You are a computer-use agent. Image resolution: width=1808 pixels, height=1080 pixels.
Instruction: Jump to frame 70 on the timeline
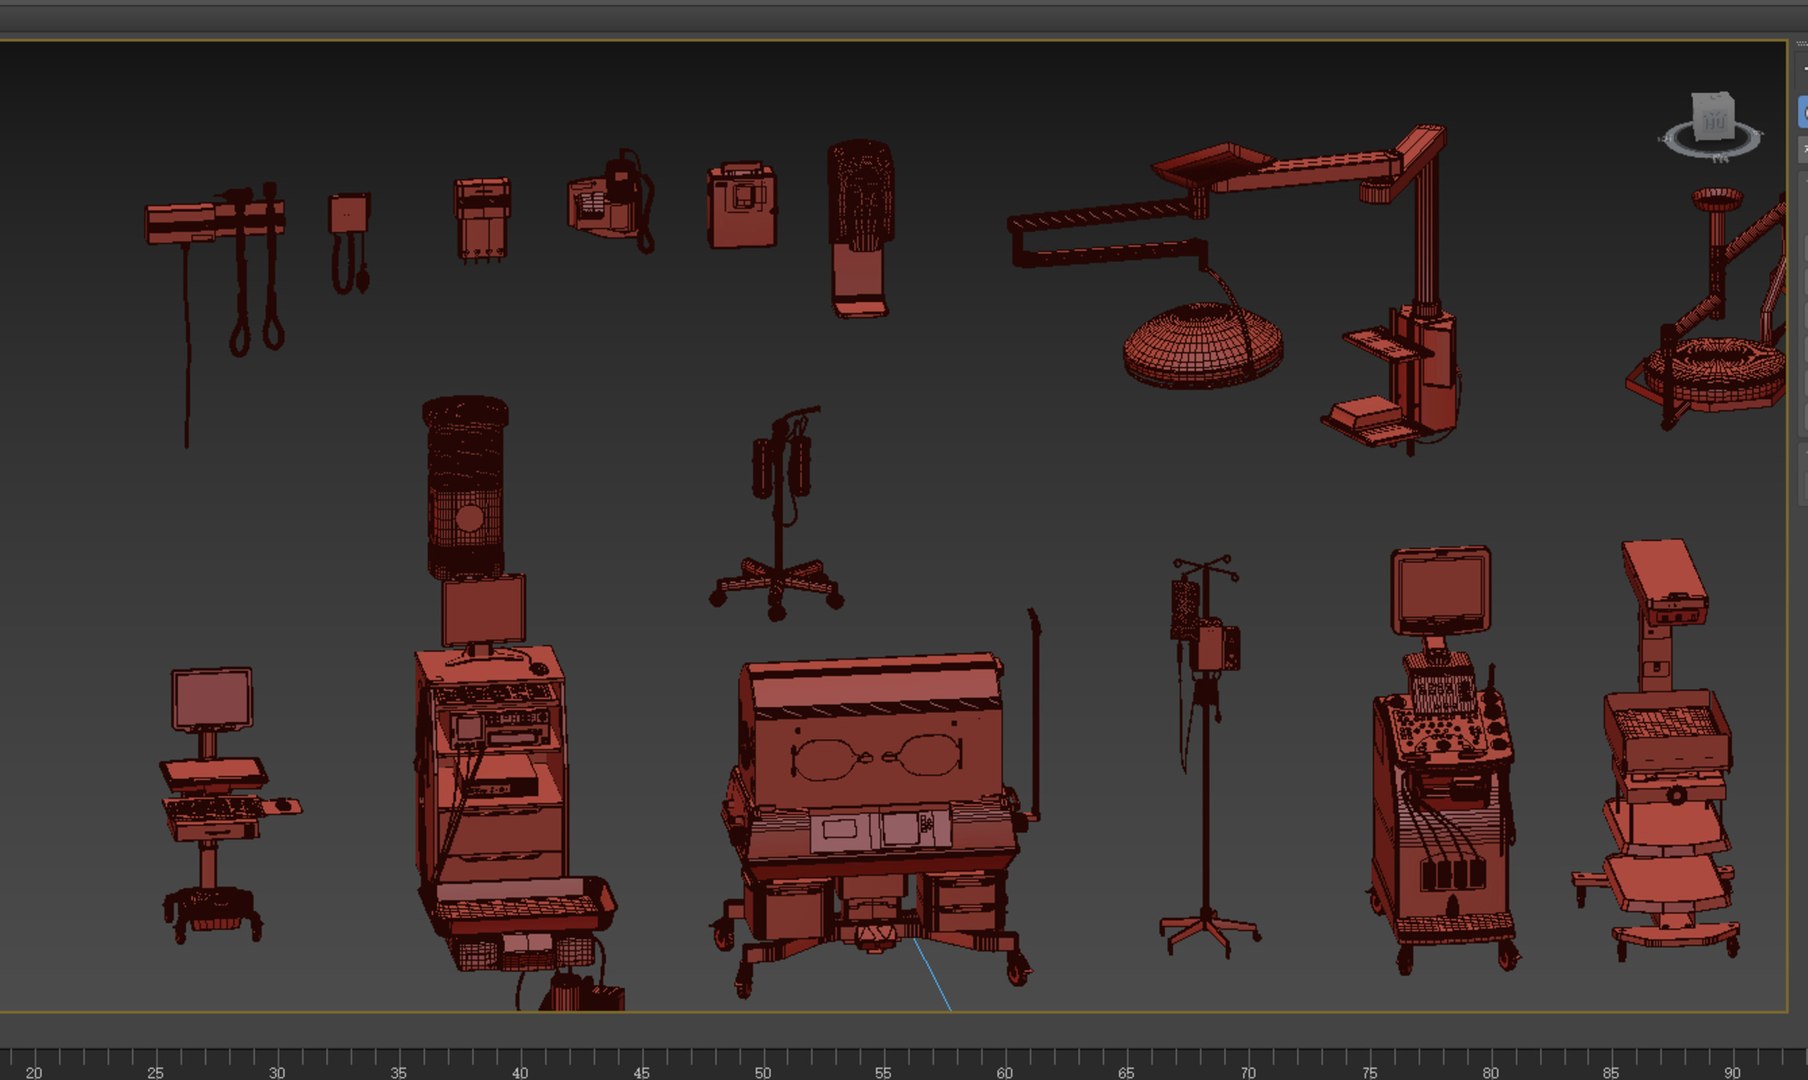pyautogui.click(x=1248, y=1072)
